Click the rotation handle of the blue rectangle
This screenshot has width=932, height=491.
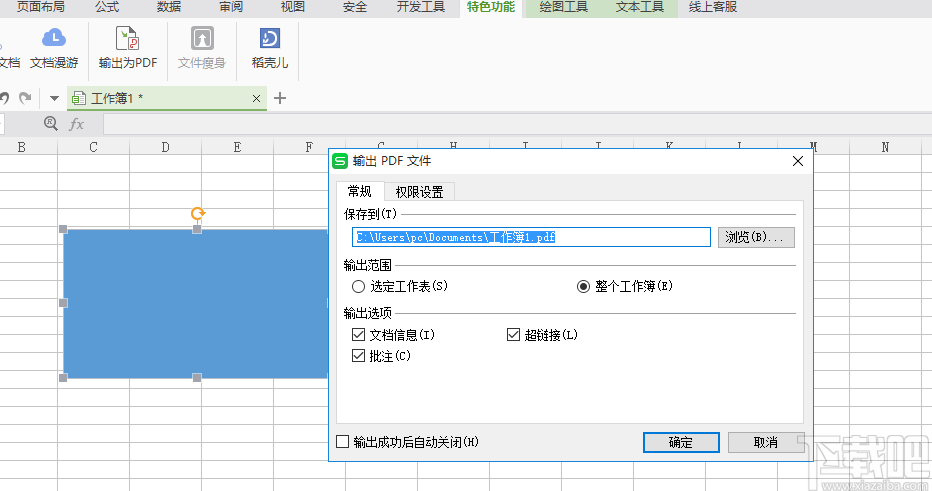point(197,213)
